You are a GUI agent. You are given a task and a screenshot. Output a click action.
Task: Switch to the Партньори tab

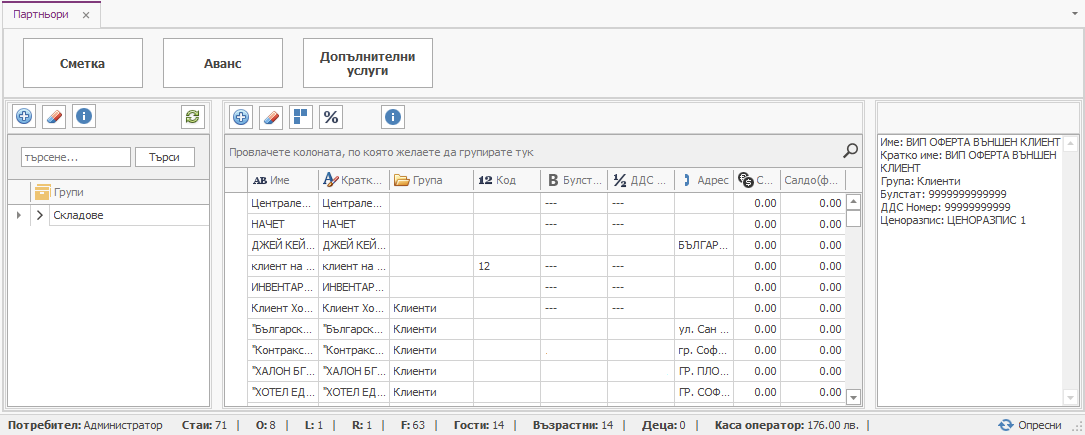point(42,16)
